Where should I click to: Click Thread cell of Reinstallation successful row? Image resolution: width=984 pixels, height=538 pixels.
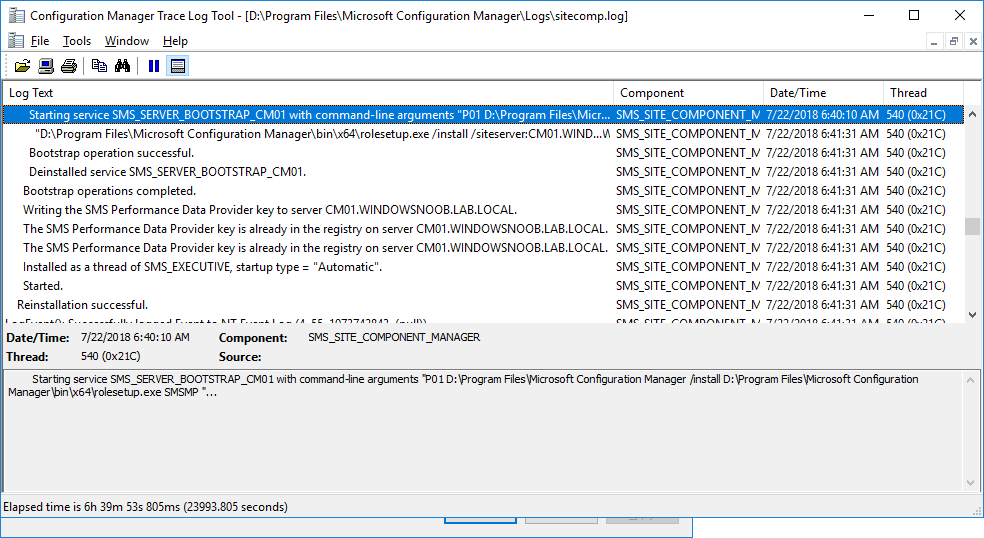916,304
